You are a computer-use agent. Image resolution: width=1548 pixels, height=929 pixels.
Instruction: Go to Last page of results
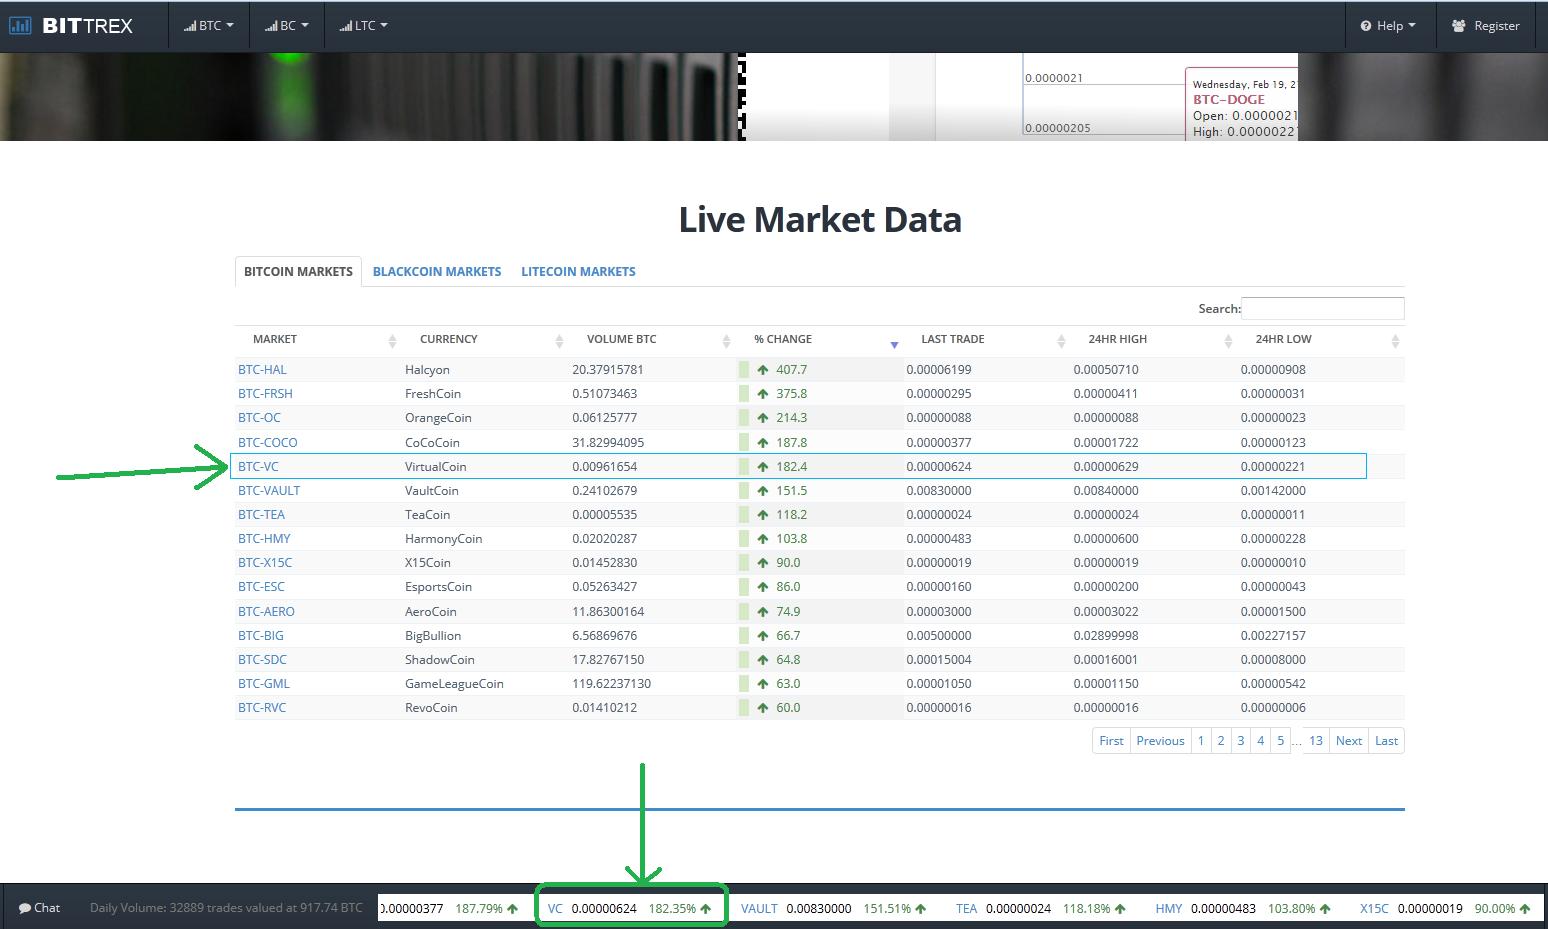[x=1386, y=740]
